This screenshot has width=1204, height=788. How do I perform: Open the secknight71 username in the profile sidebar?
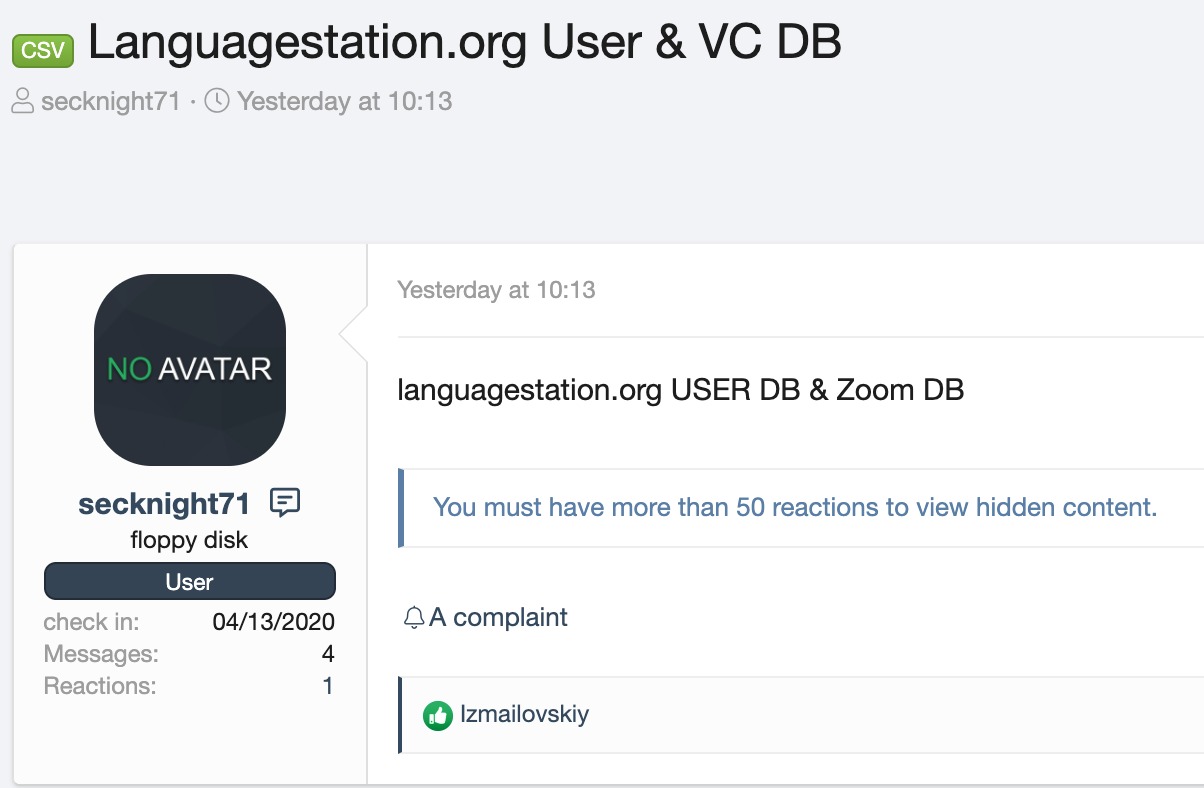(164, 503)
